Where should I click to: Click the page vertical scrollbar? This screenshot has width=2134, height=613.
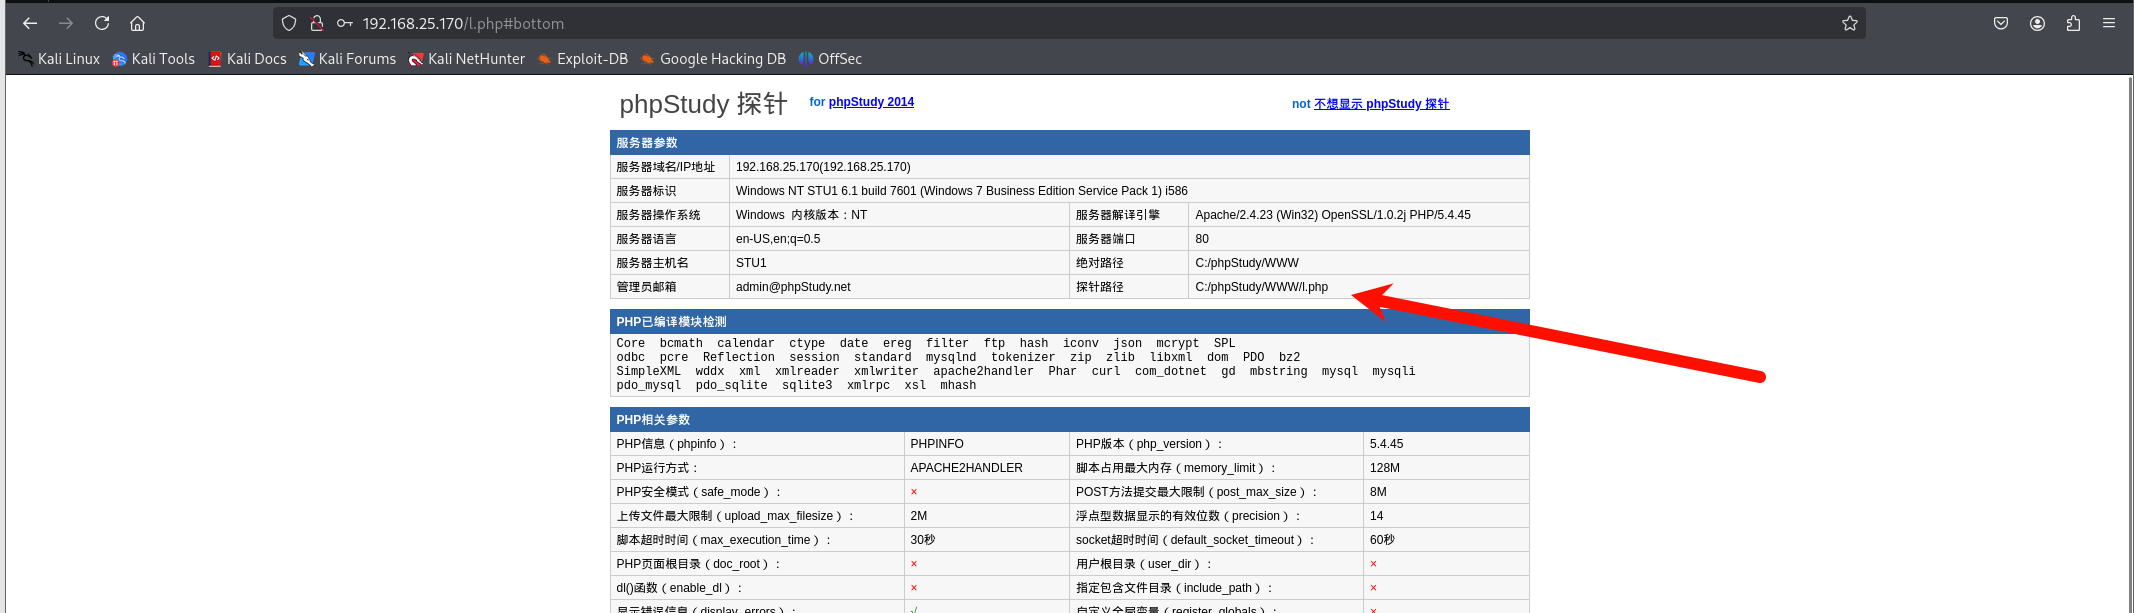pyautogui.click(x=2129, y=340)
